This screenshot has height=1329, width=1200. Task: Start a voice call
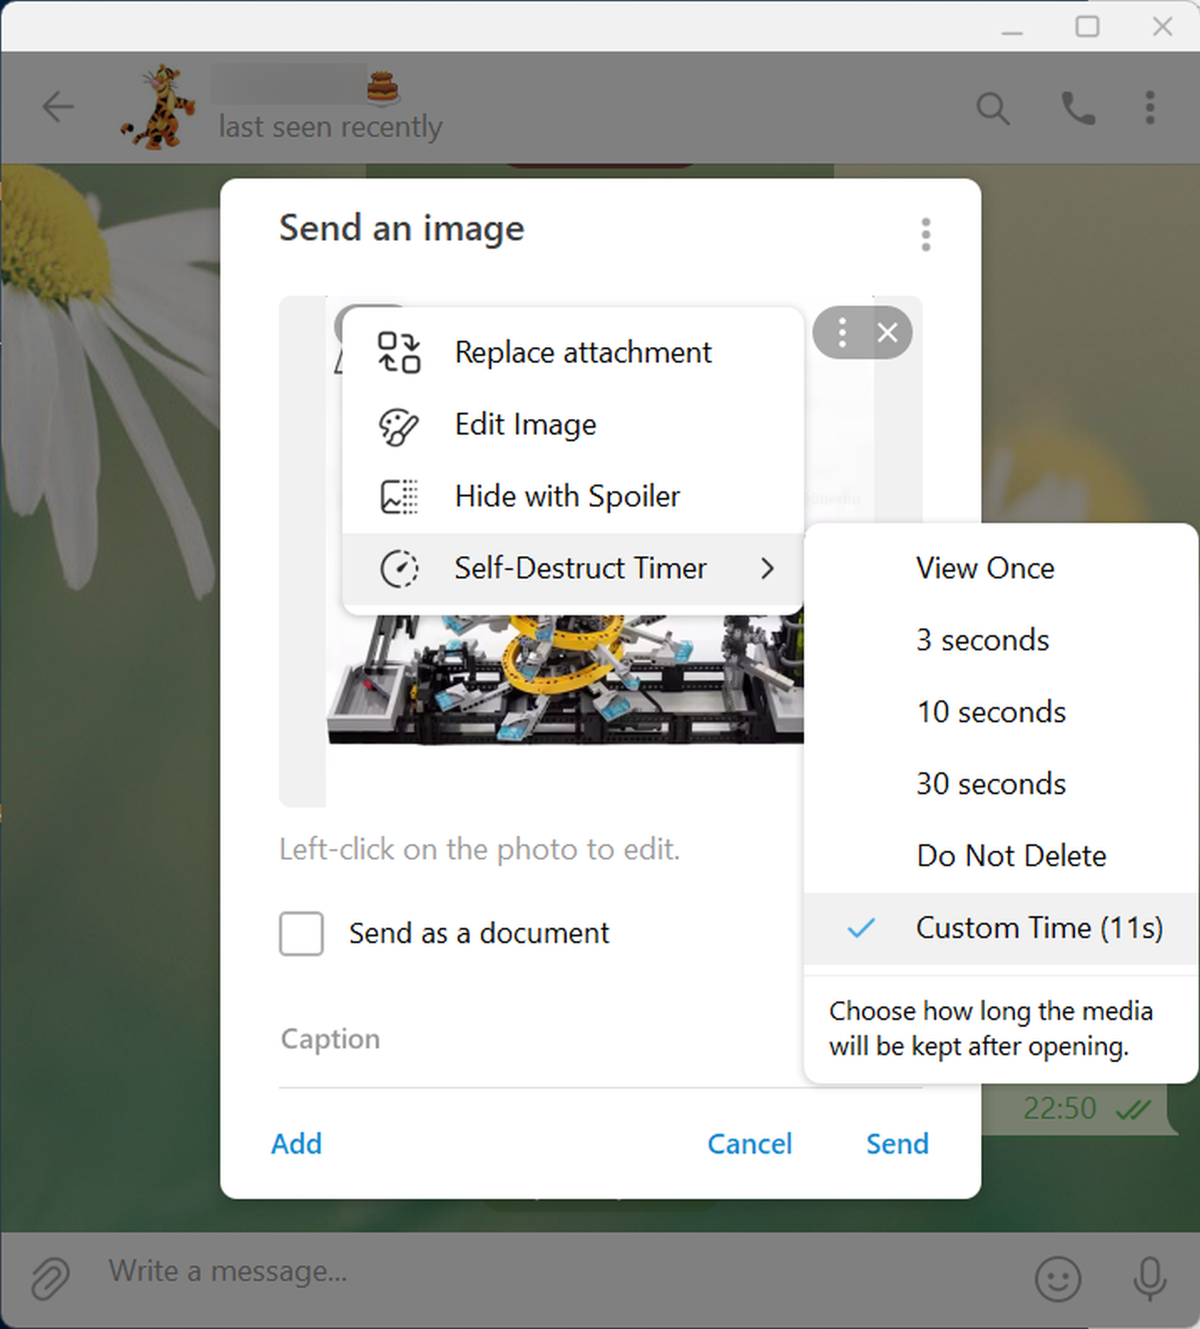pos(1077,107)
